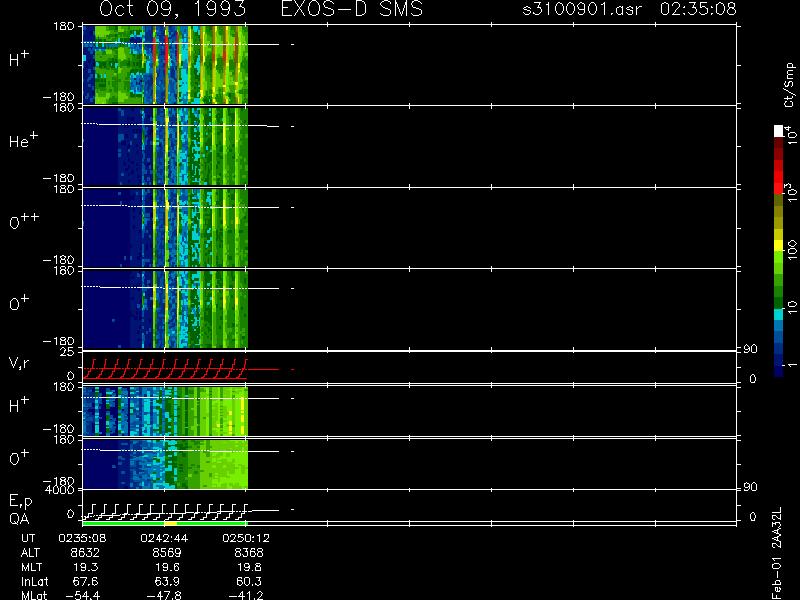
Task: Select InLat value '67.6'
Action: [x=86, y=581]
